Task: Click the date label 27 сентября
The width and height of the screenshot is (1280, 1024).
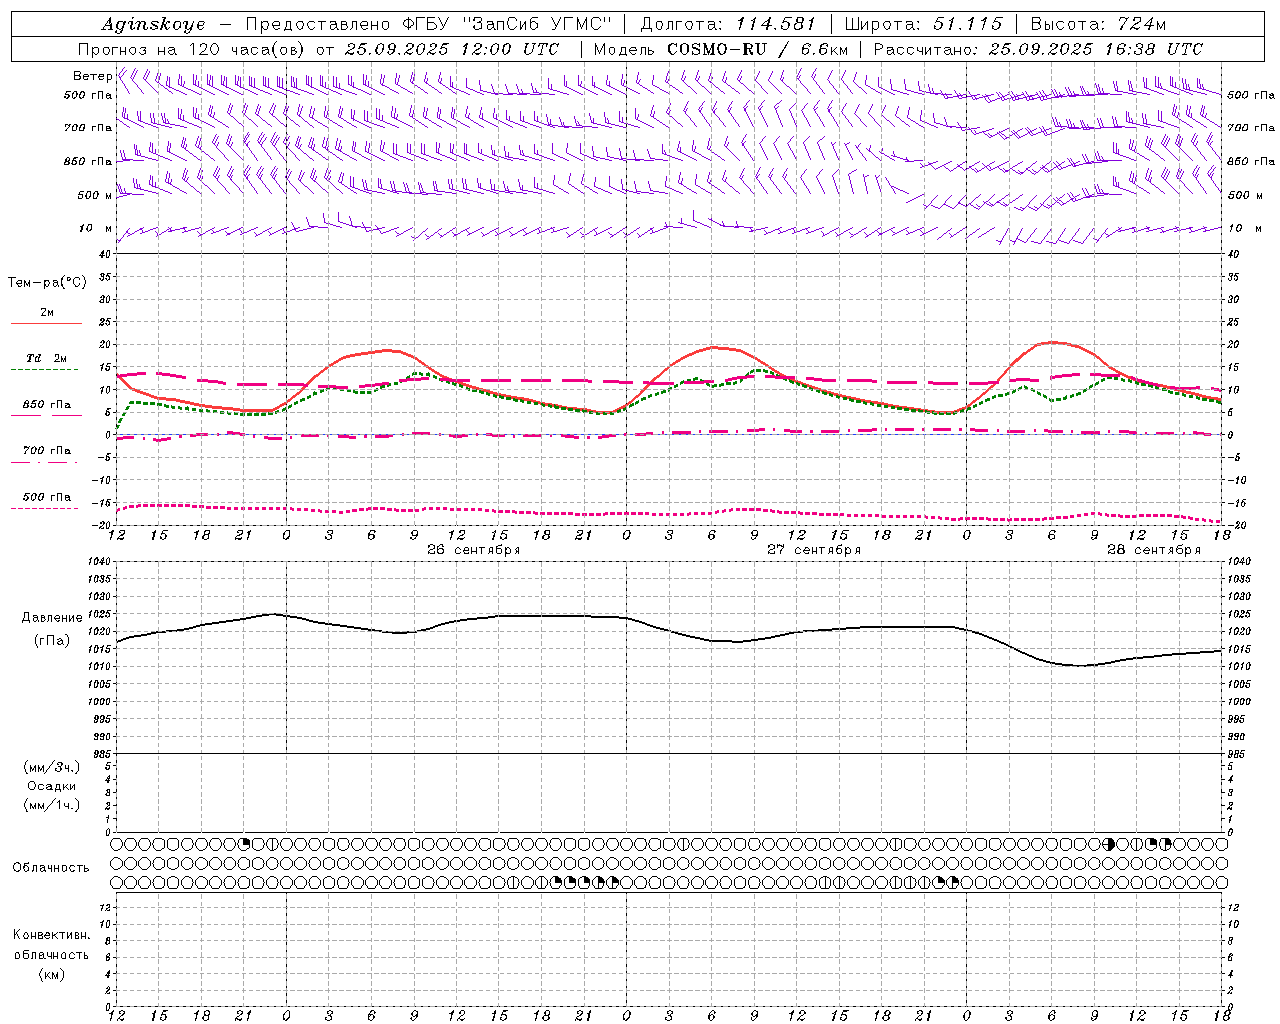Action: pyautogui.click(x=814, y=550)
